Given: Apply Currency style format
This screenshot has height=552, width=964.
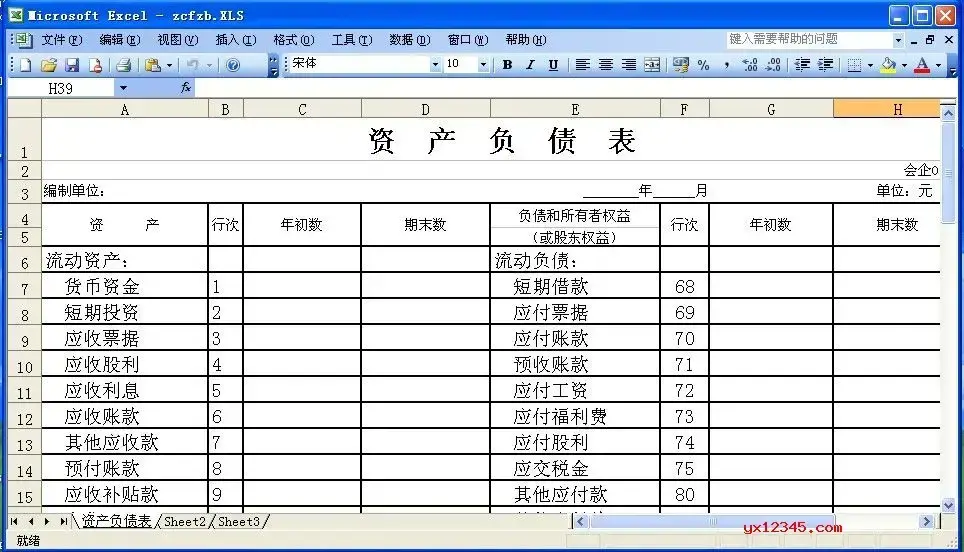Looking at the screenshot, I should tap(681, 65).
